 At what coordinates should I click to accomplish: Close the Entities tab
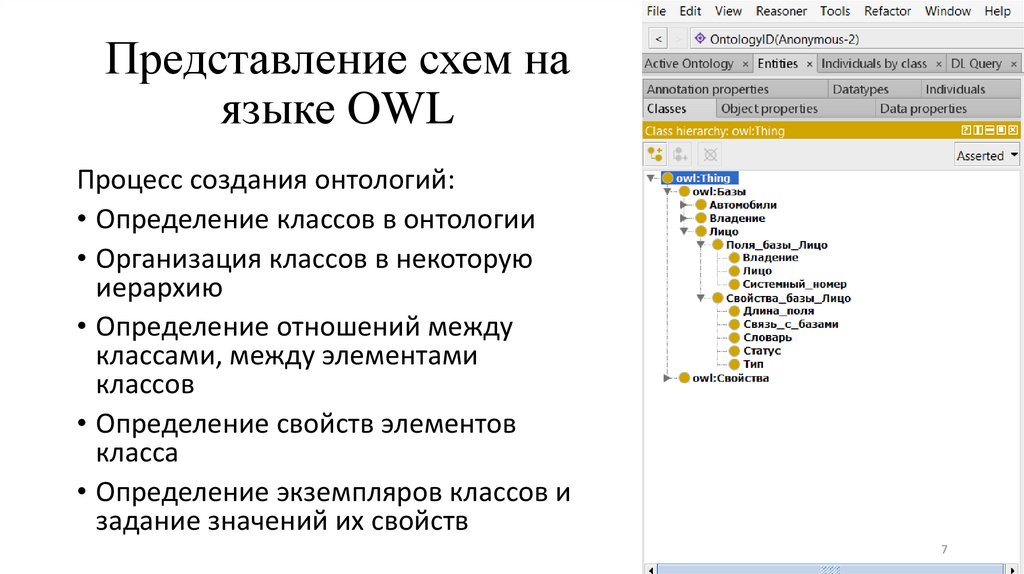(x=809, y=64)
